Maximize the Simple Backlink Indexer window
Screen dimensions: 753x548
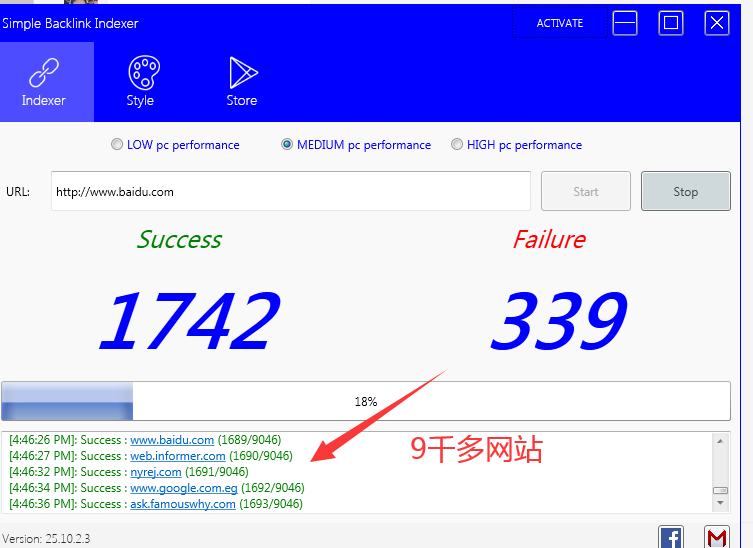[671, 23]
